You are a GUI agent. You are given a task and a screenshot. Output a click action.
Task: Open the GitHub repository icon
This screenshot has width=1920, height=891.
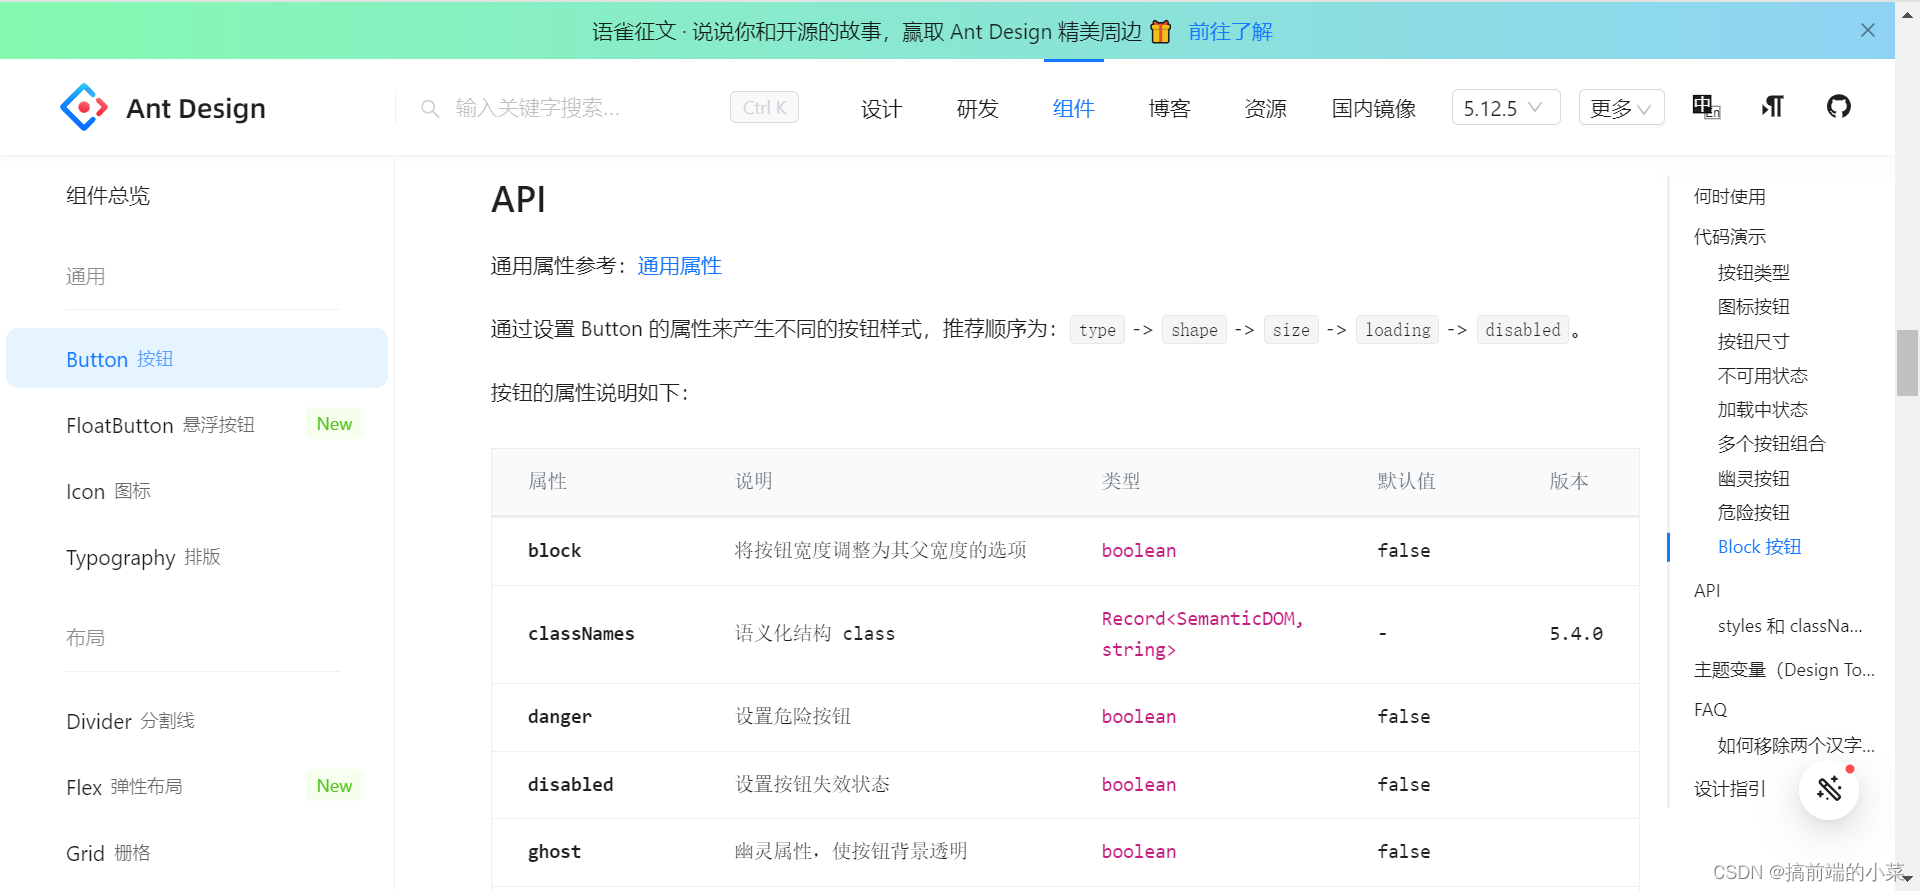pyautogui.click(x=1839, y=106)
